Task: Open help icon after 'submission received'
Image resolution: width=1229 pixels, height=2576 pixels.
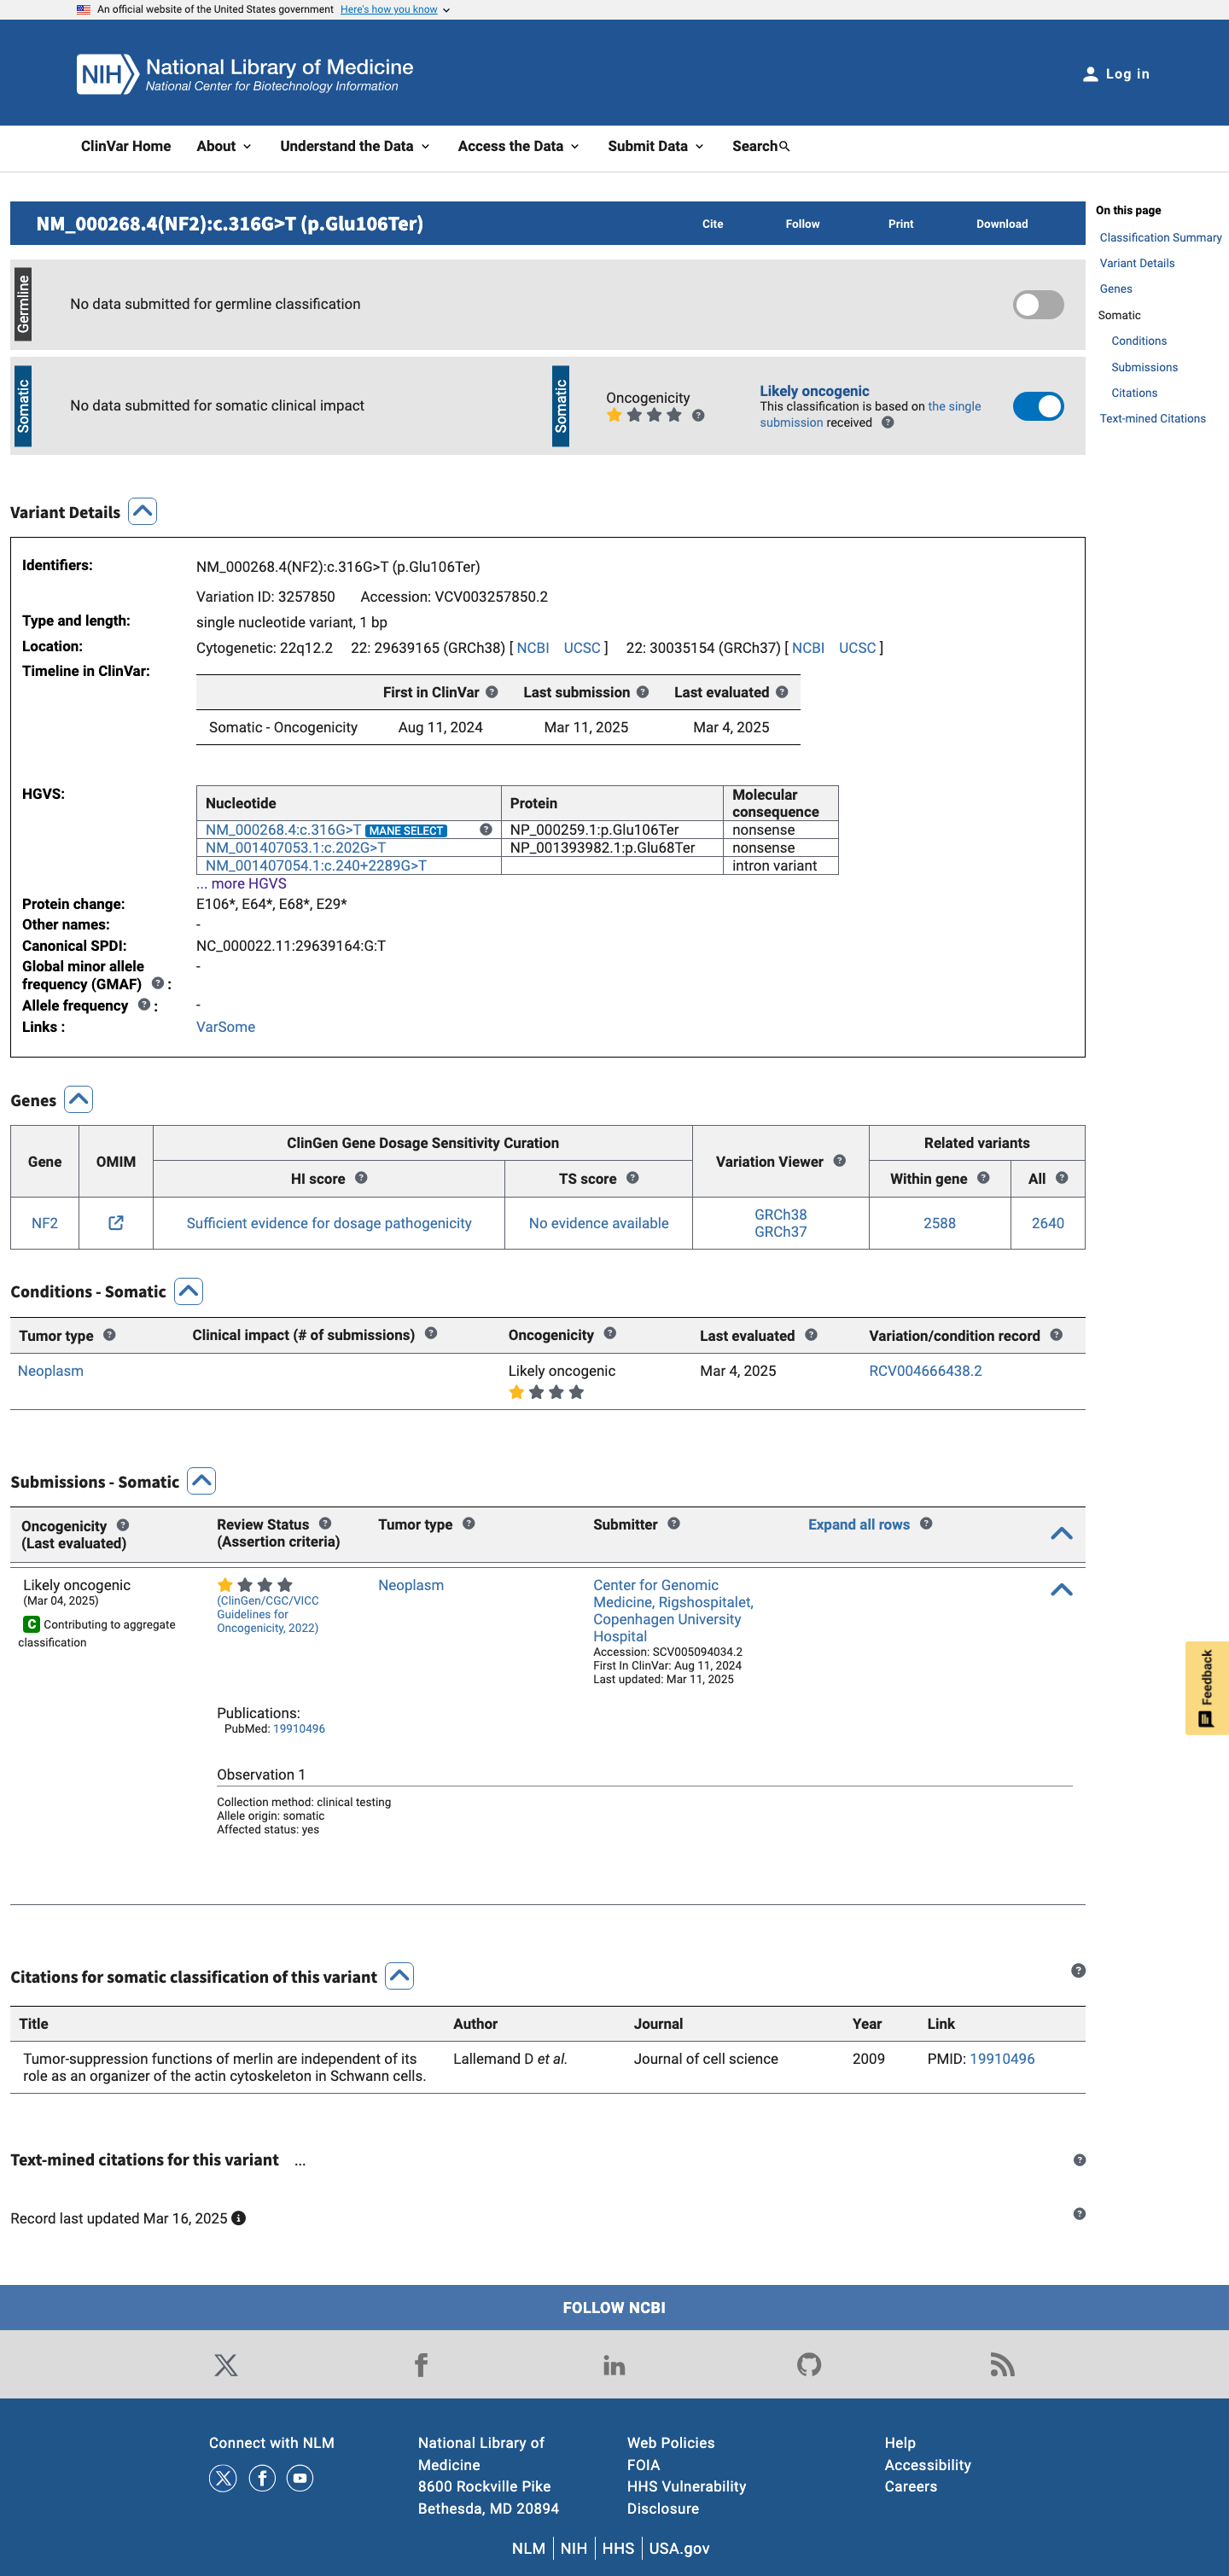Action: (x=887, y=423)
